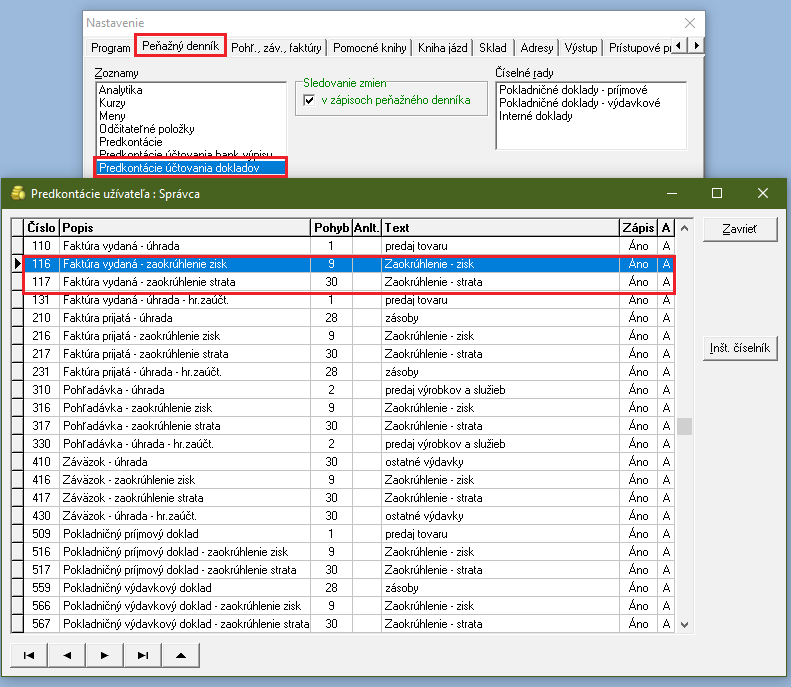The width and height of the screenshot is (791, 687).
Task: Open the Pomocné knihy tab
Action: coord(369,47)
